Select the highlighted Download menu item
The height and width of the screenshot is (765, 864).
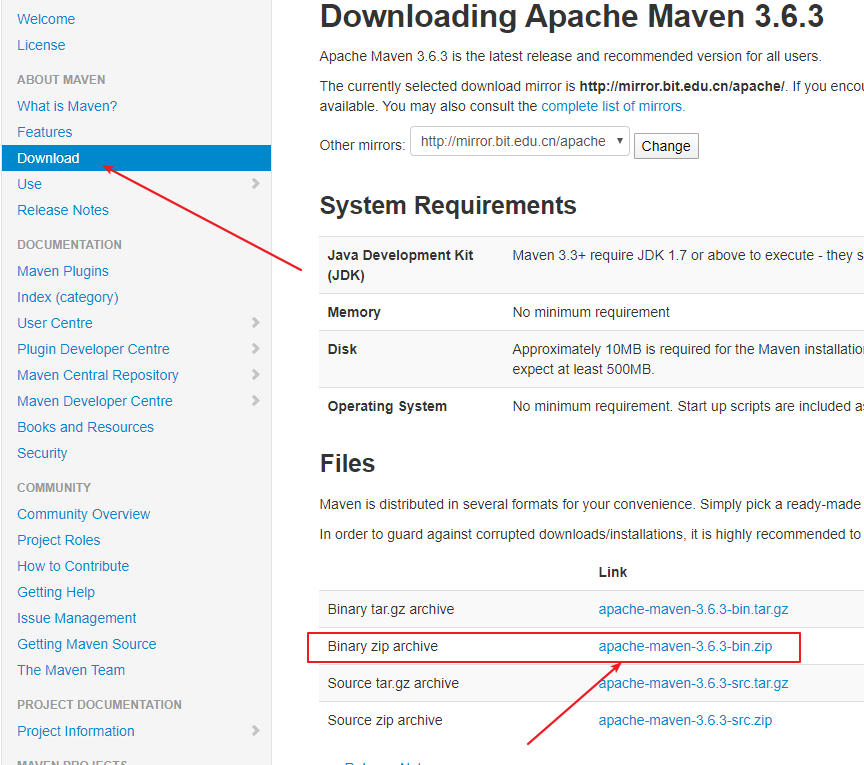136,158
